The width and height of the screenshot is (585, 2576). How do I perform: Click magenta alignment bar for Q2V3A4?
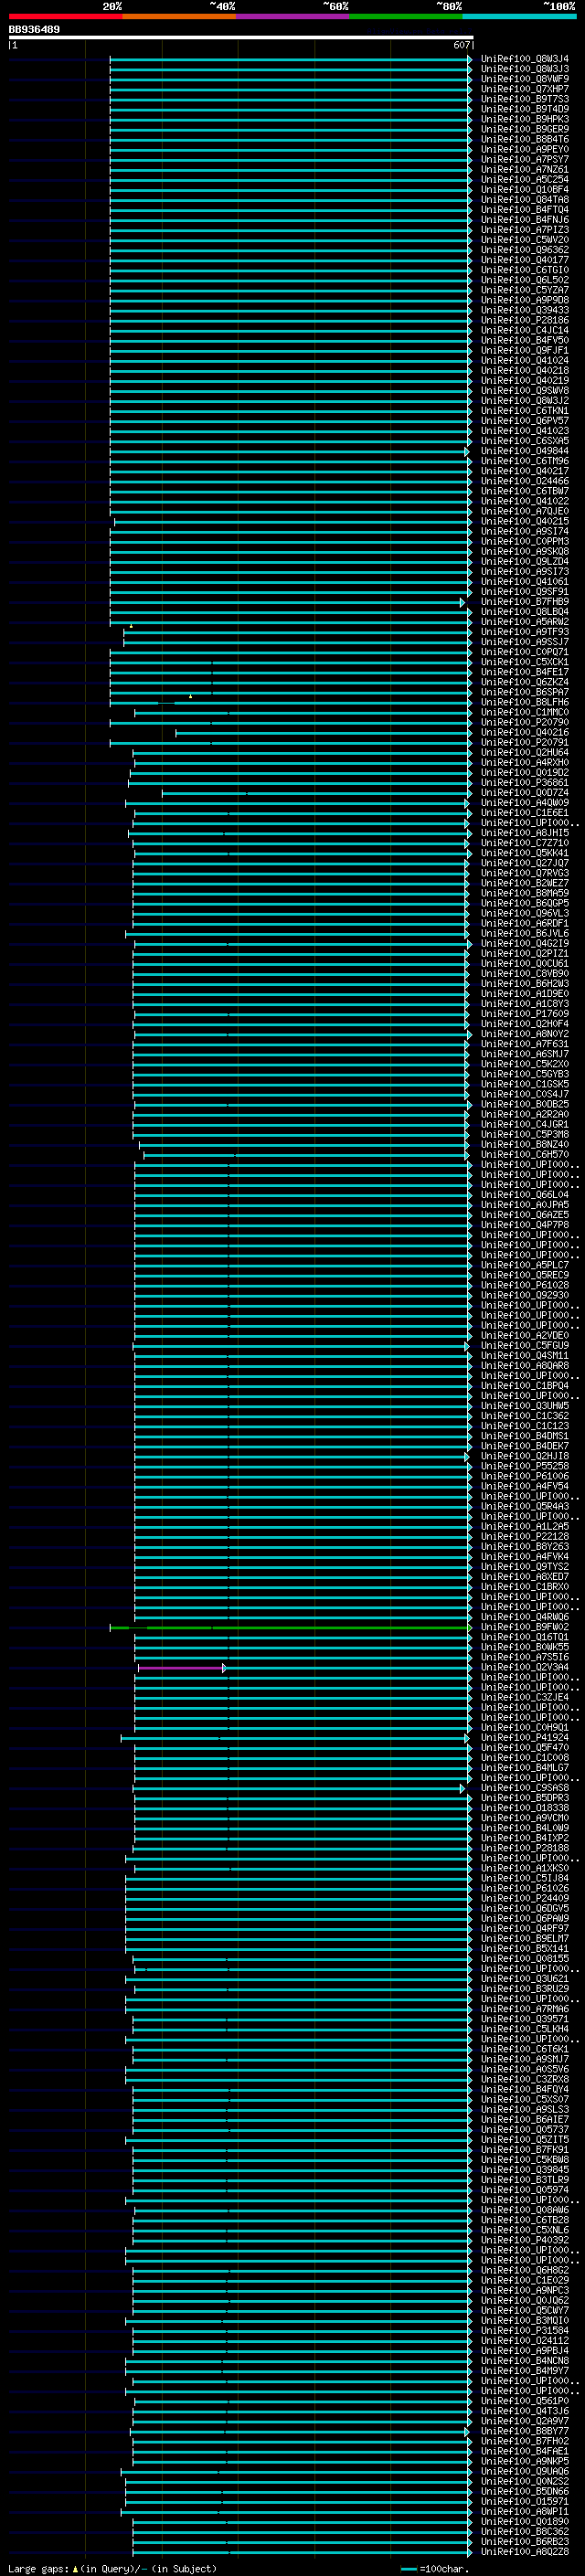(x=181, y=1667)
